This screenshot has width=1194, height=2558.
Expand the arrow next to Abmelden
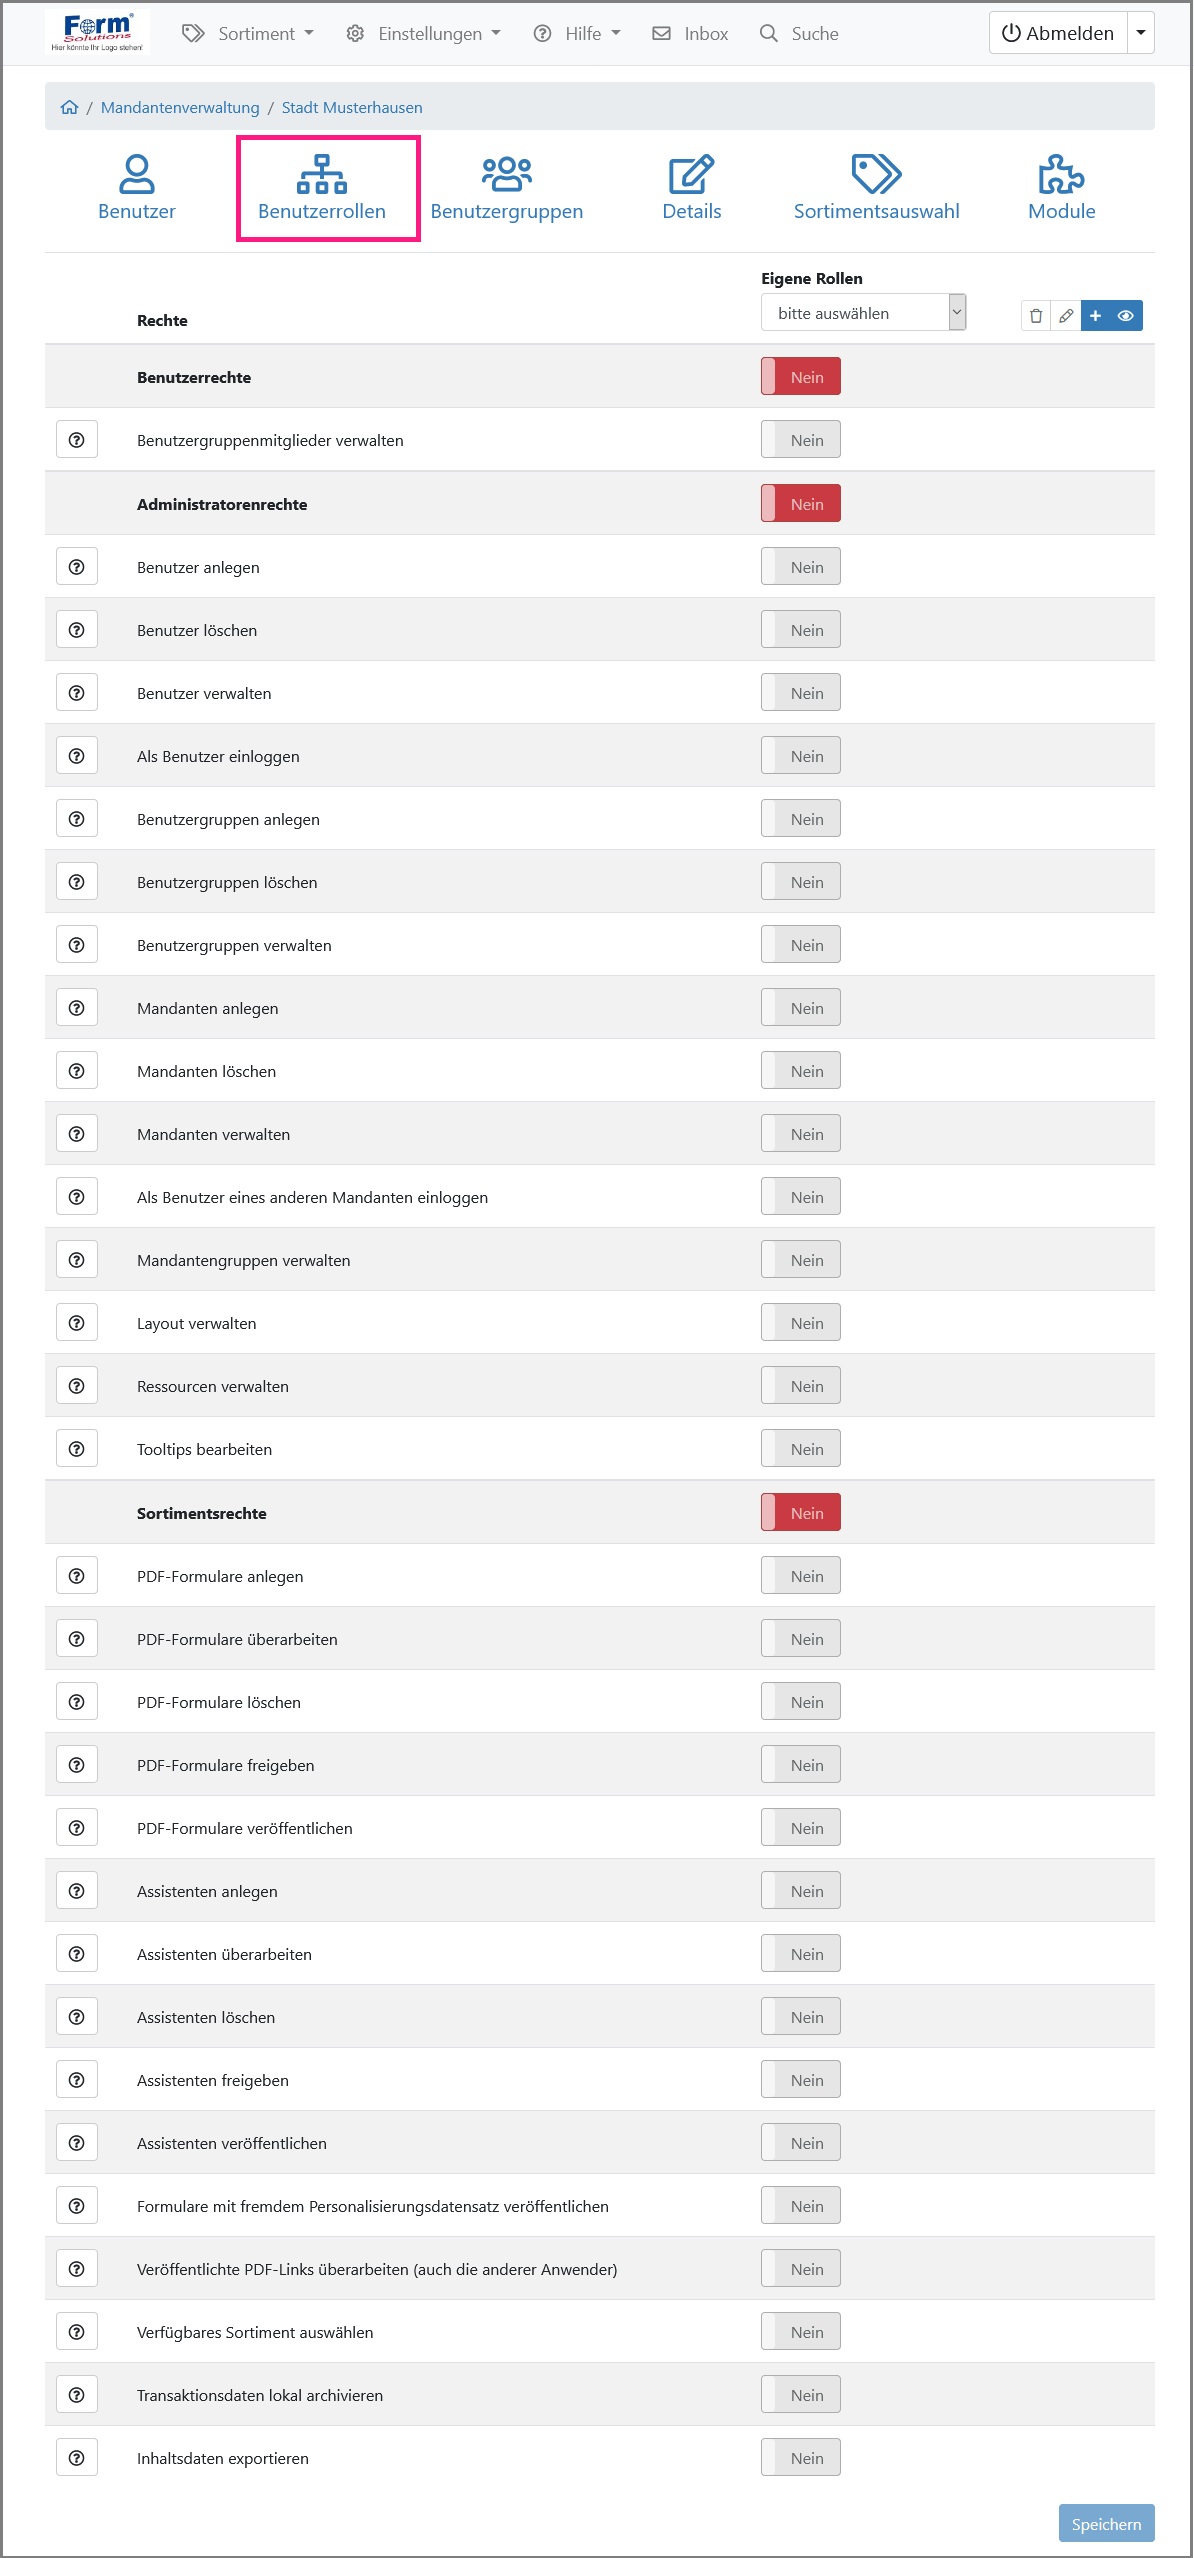coord(1141,33)
